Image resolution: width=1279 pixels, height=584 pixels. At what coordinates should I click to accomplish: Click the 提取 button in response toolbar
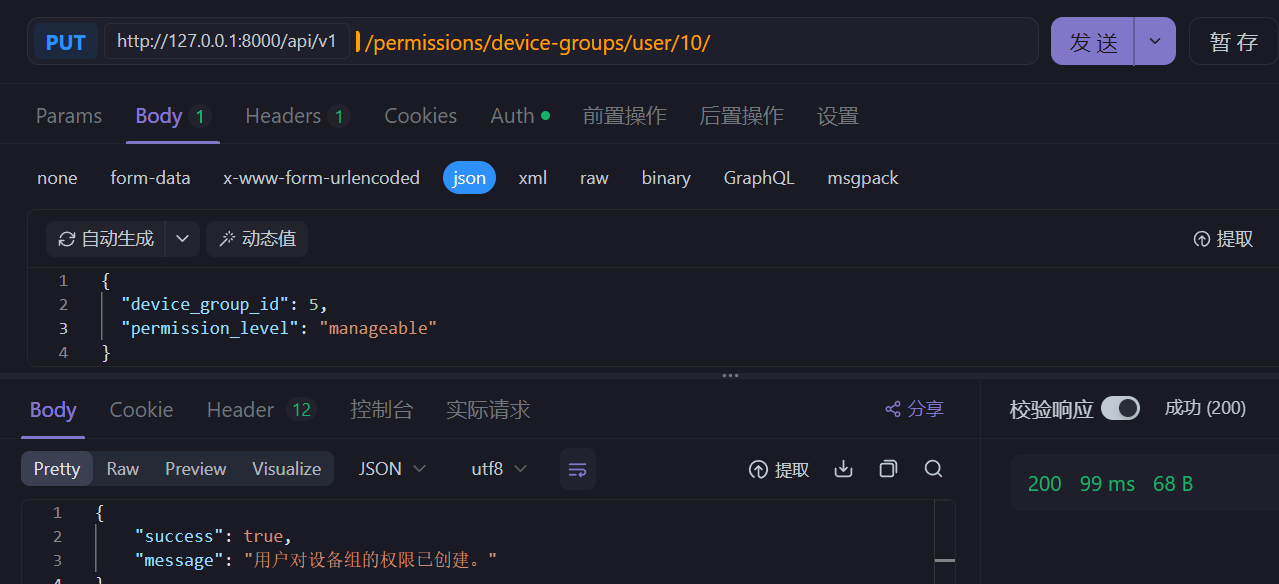click(779, 469)
